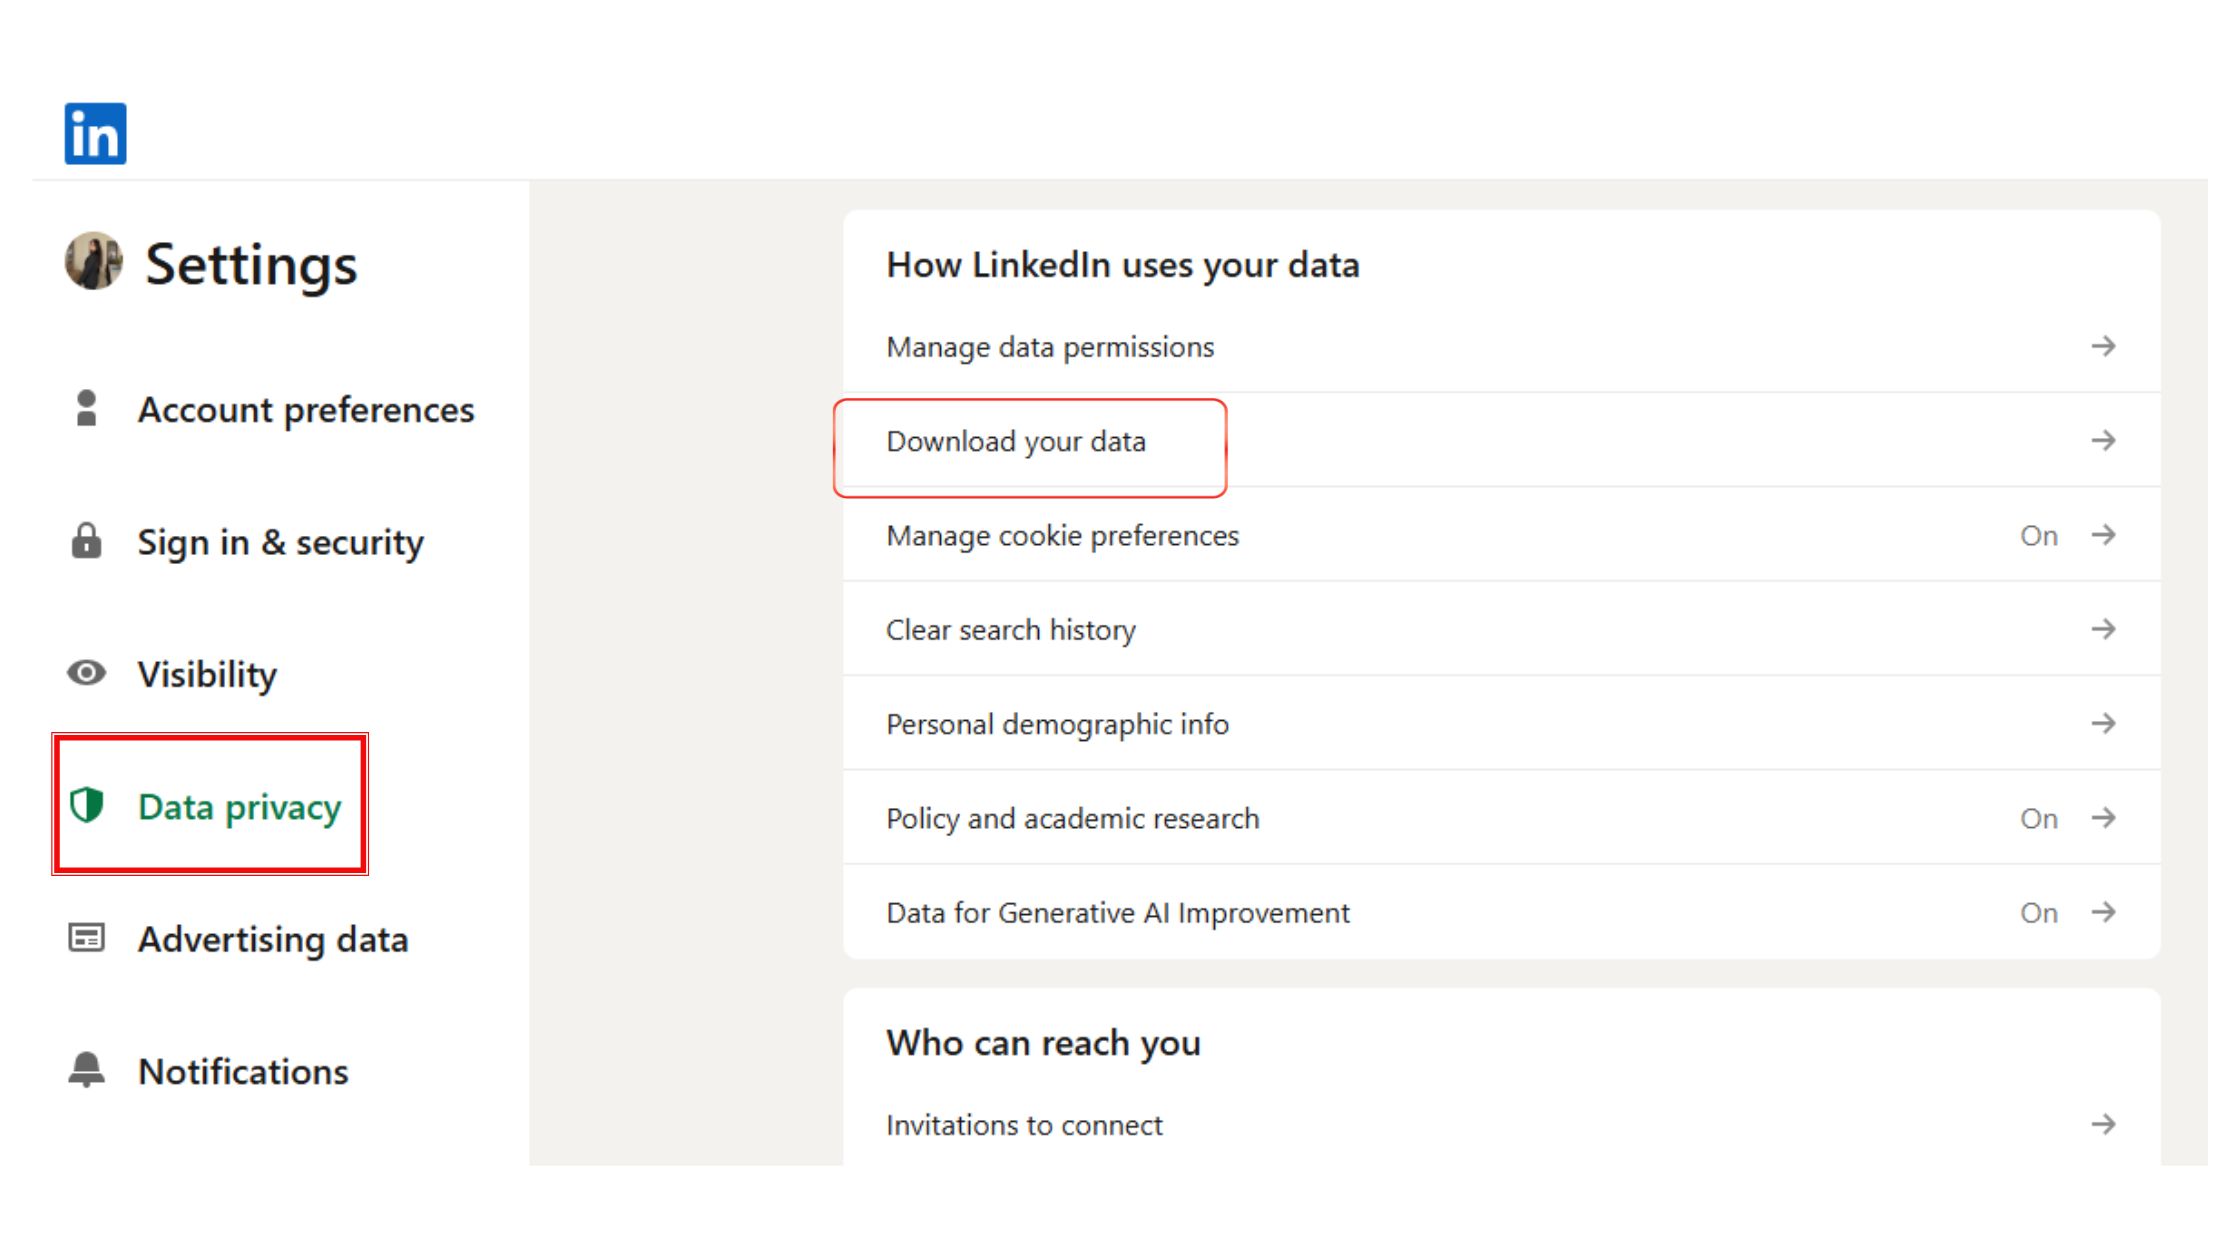The width and height of the screenshot is (2240, 1260).
Task: Click the On status for cookie preferences
Action: 2038,536
